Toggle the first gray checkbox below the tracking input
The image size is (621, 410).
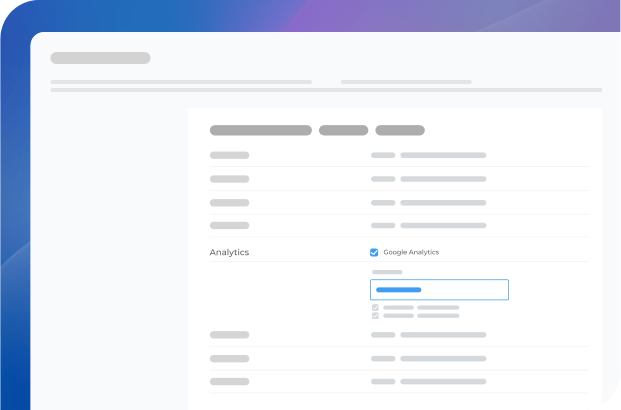[x=375, y=307]
